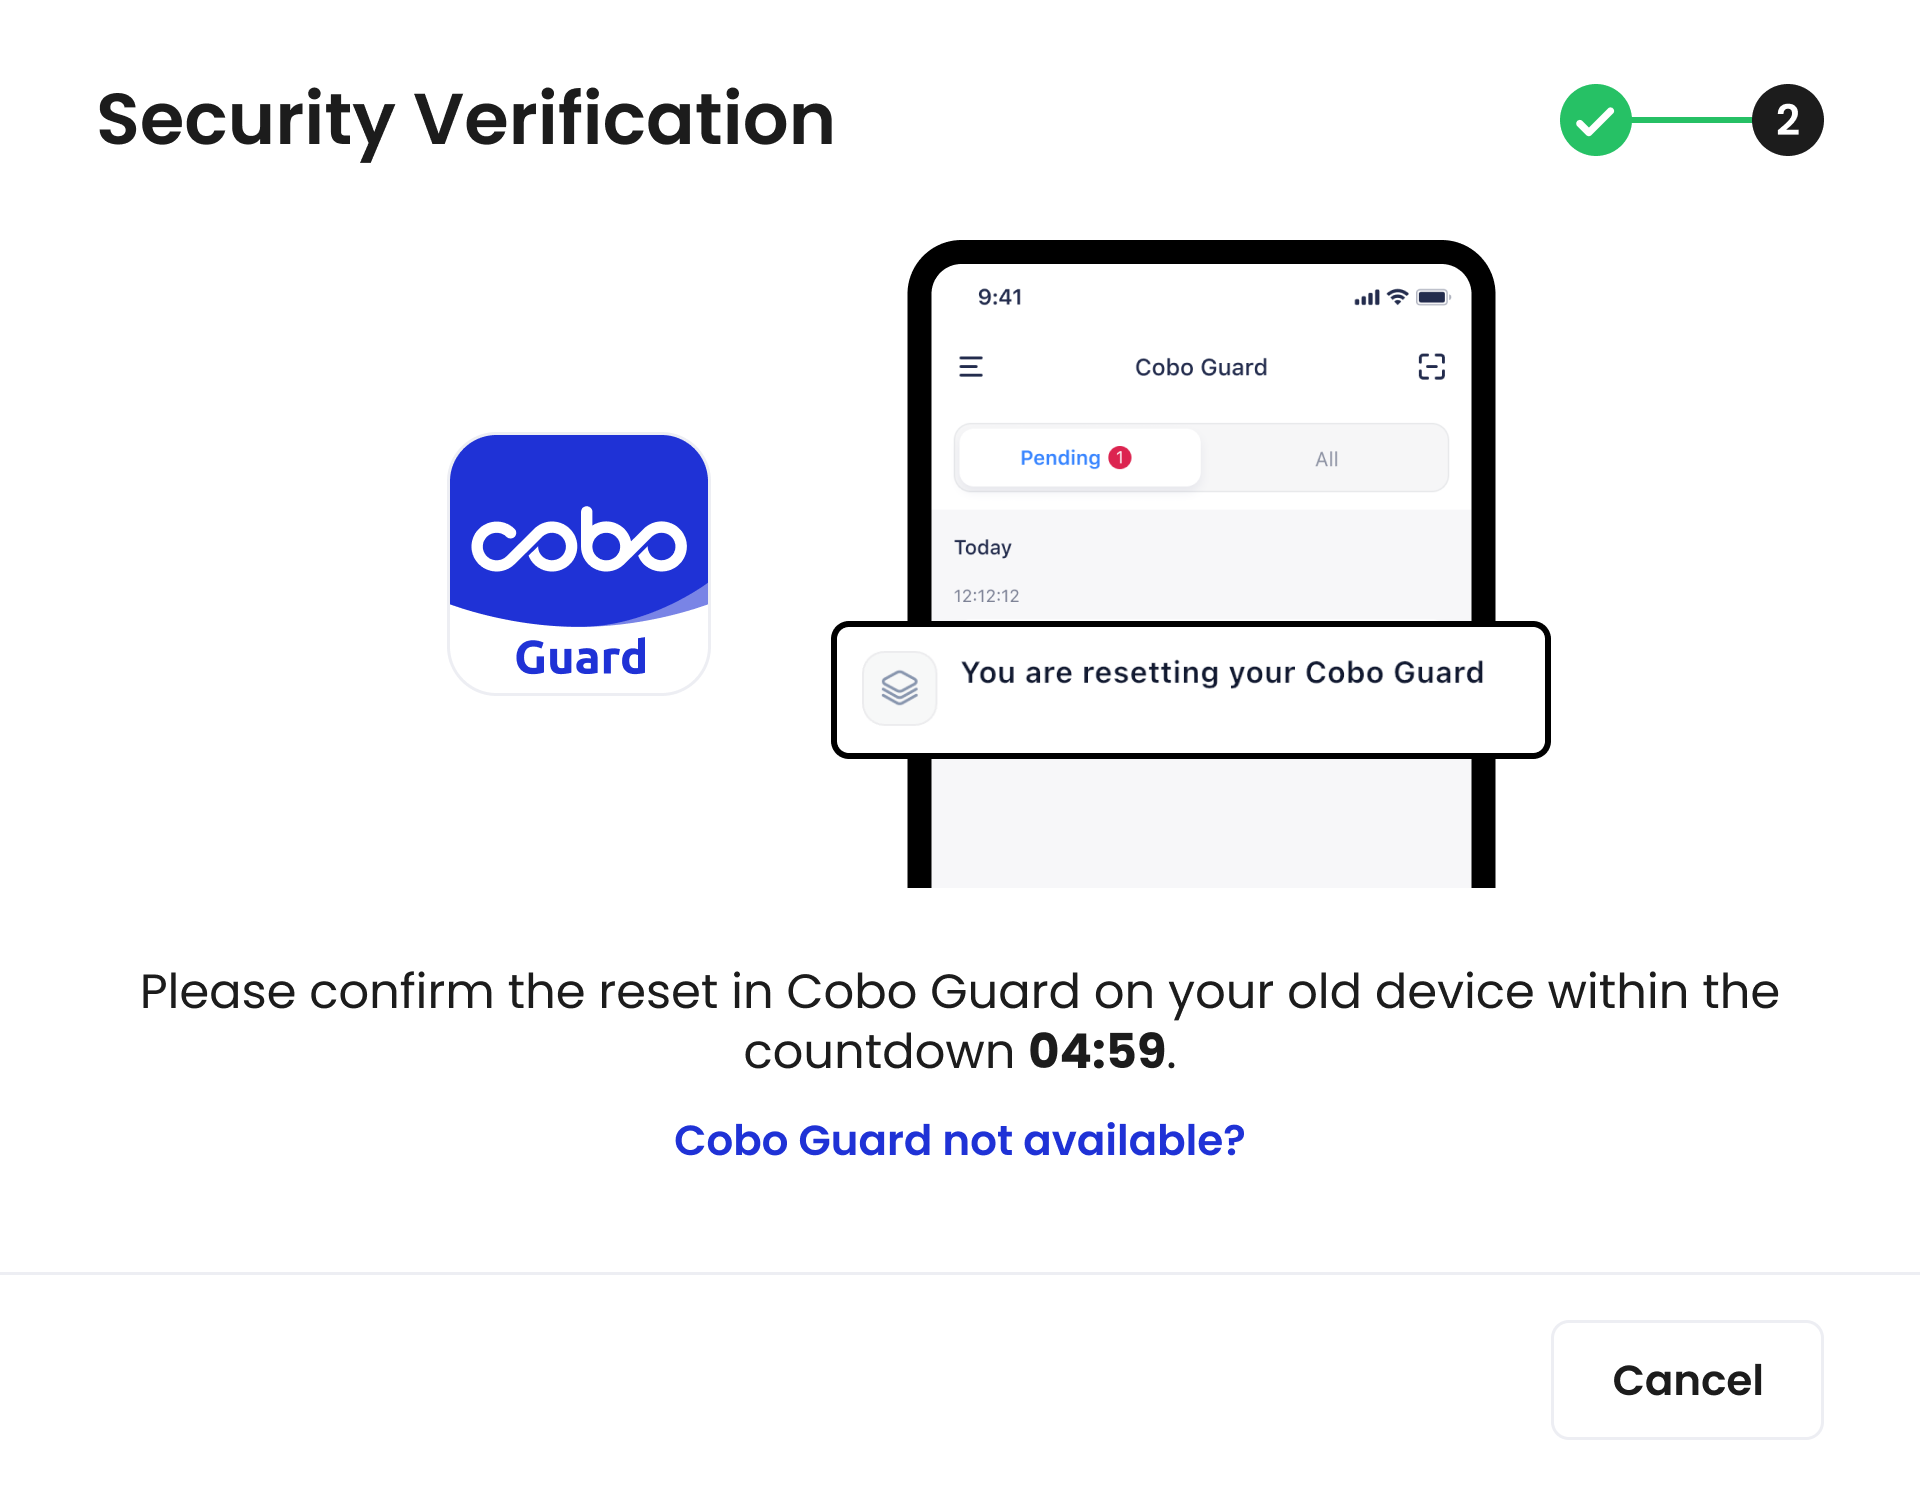Select the Security Verification heading
Image resolution: width=1920 pixels, height=1488 pixels.
pyautogui.click(x=465, y=120)
